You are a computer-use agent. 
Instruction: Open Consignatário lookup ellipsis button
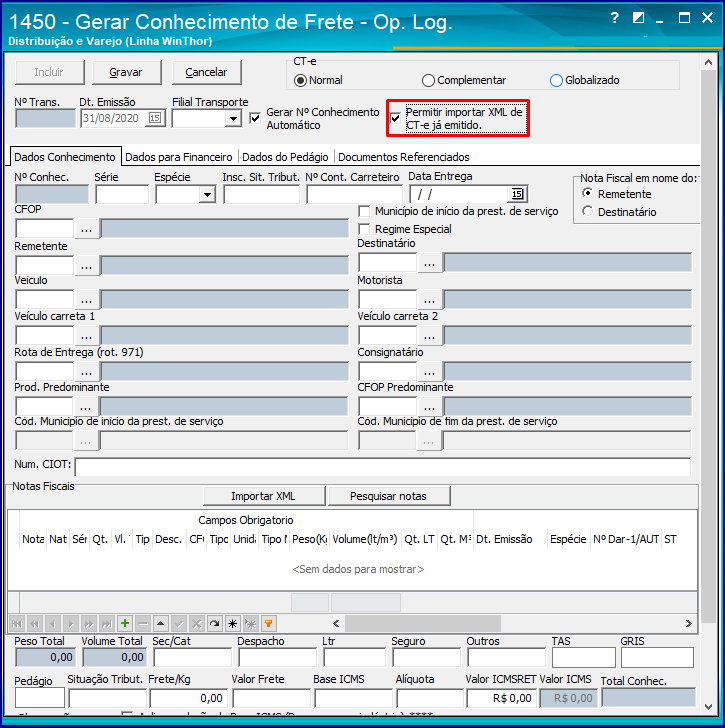[x=429, y=372]
